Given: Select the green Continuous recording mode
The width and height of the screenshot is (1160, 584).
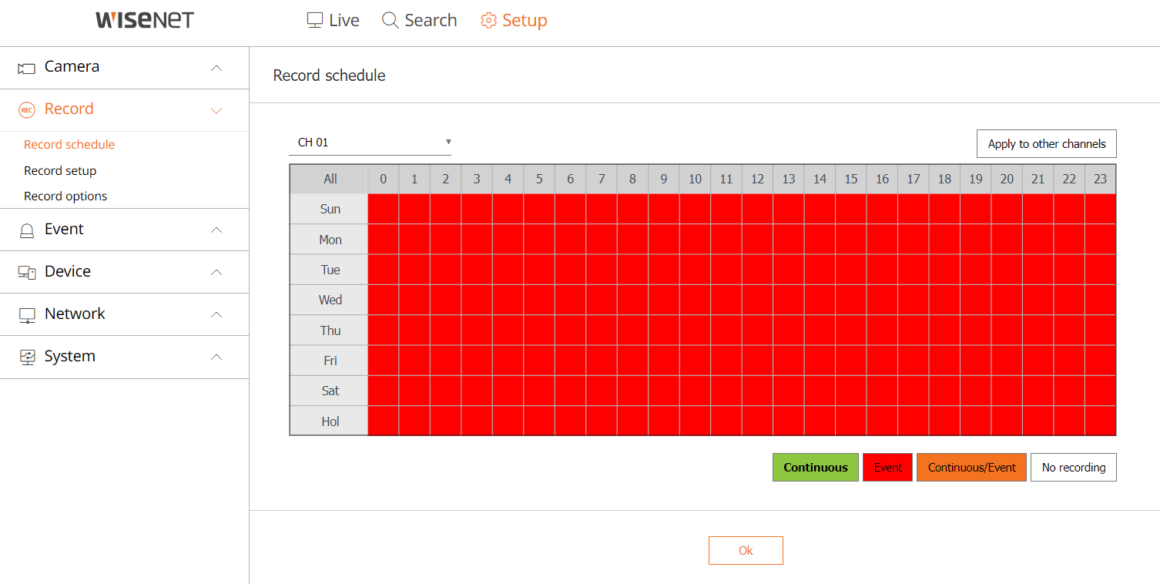Looking at the screenshot, I should [x=815, y=468].
